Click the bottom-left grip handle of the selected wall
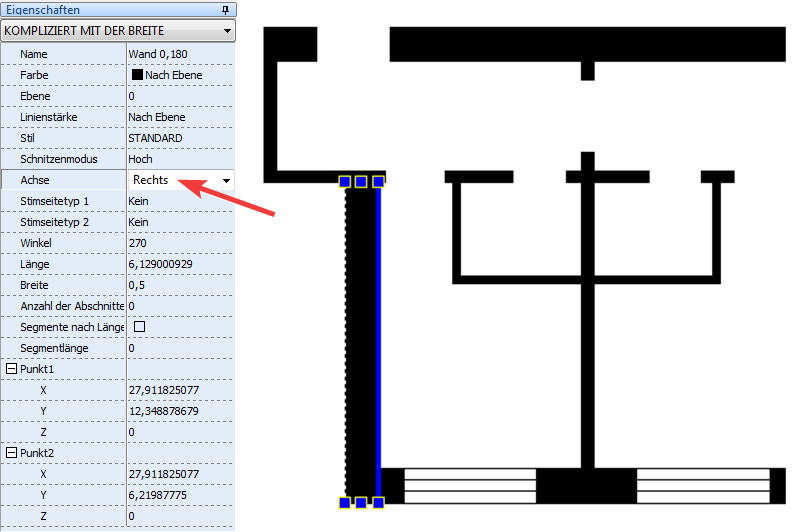This screenshot has width=806, height=532. point(344,502)
